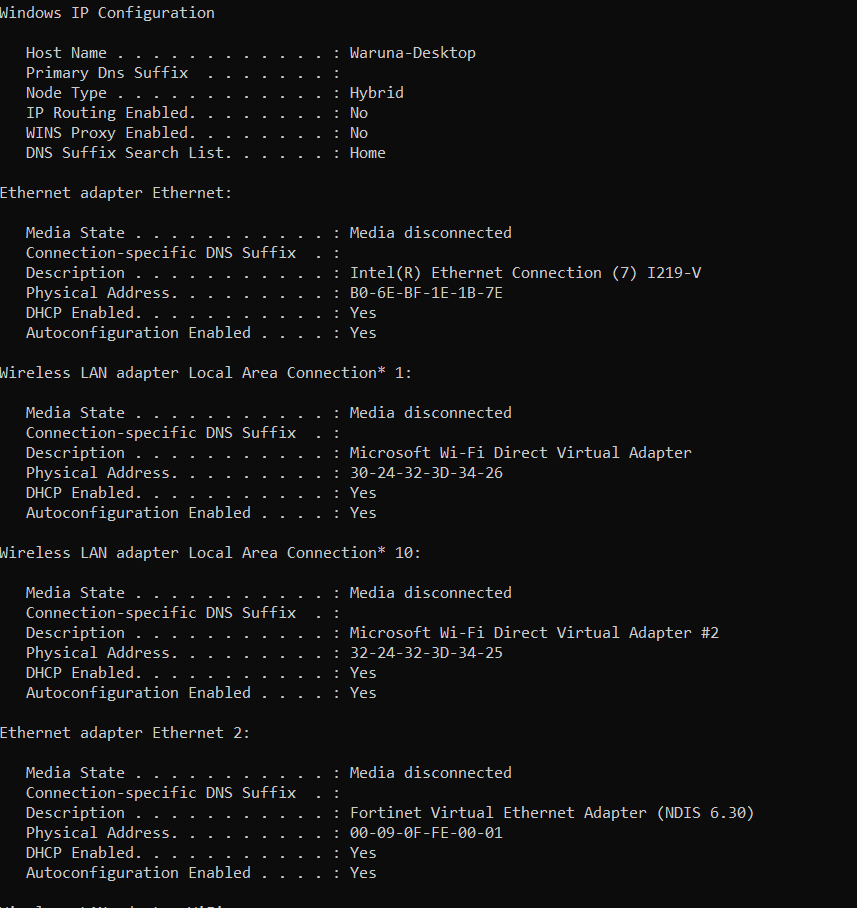Click the Intel(R) Ethernet Connection I219-V description
This screenshot has height=908, width=857.
tap(525, 273)
